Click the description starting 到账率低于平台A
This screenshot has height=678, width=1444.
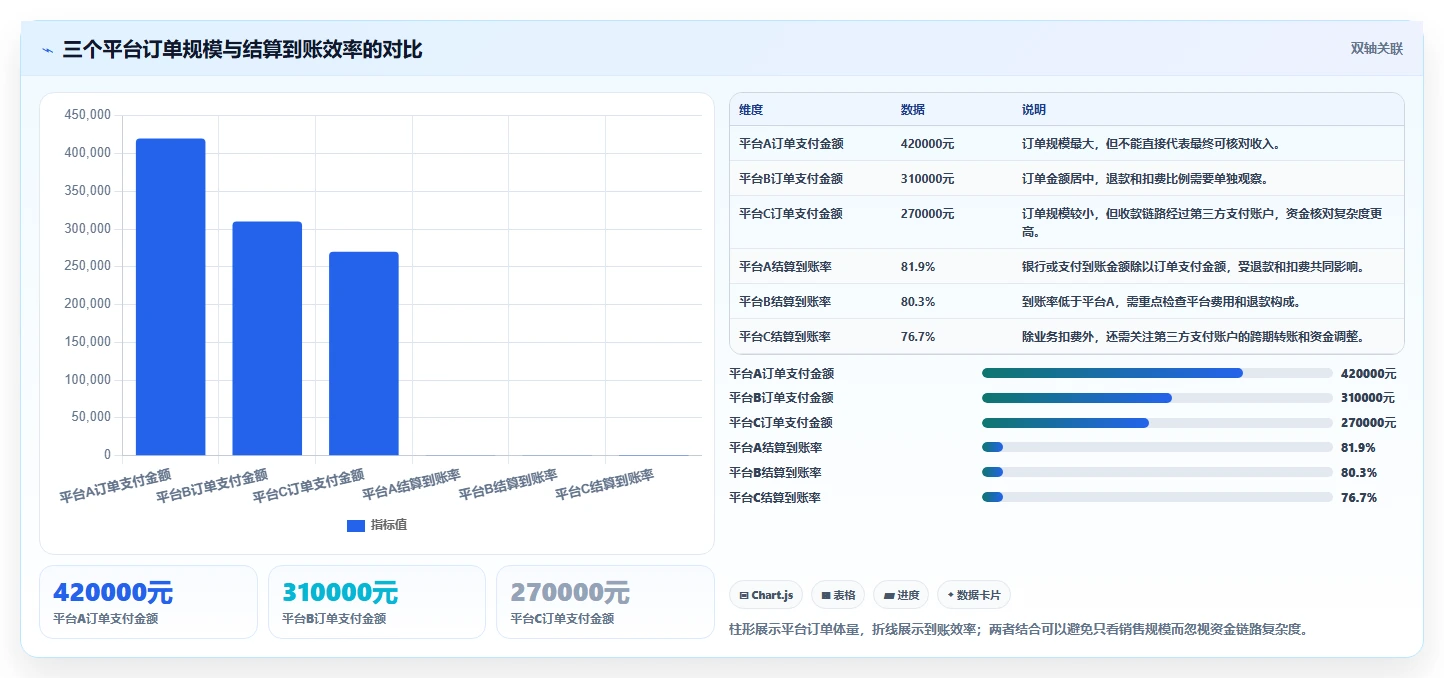(1160, 302)
